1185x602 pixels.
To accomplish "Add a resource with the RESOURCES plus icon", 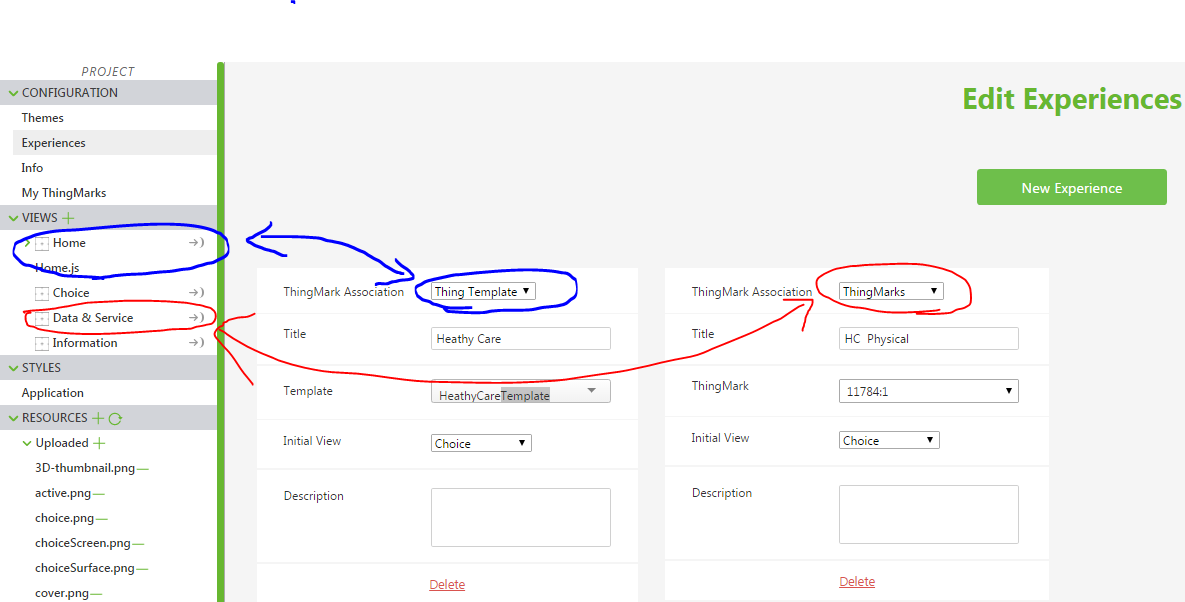I will [x=98, y=418].
